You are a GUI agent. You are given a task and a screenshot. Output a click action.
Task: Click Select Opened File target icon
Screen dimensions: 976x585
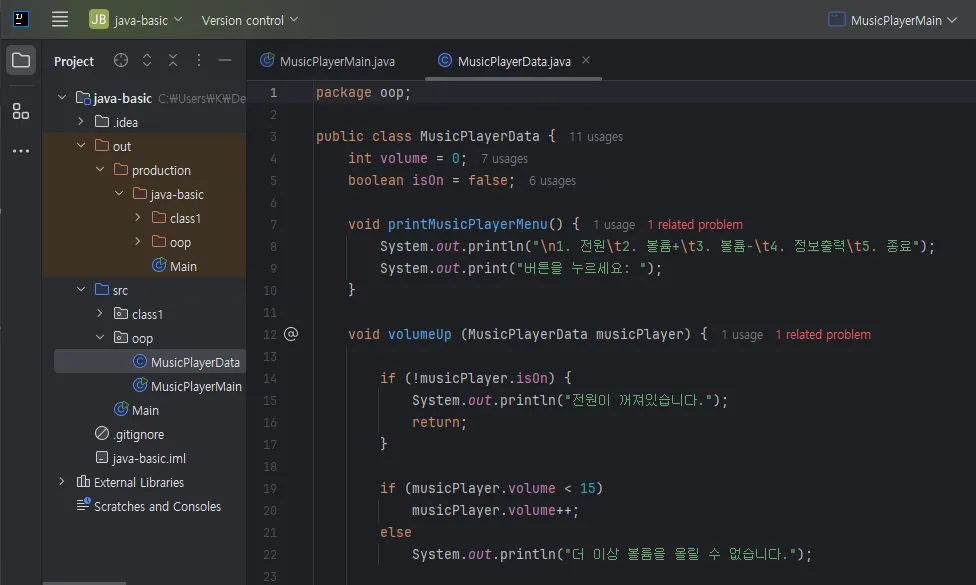click(x=121, y=61)
